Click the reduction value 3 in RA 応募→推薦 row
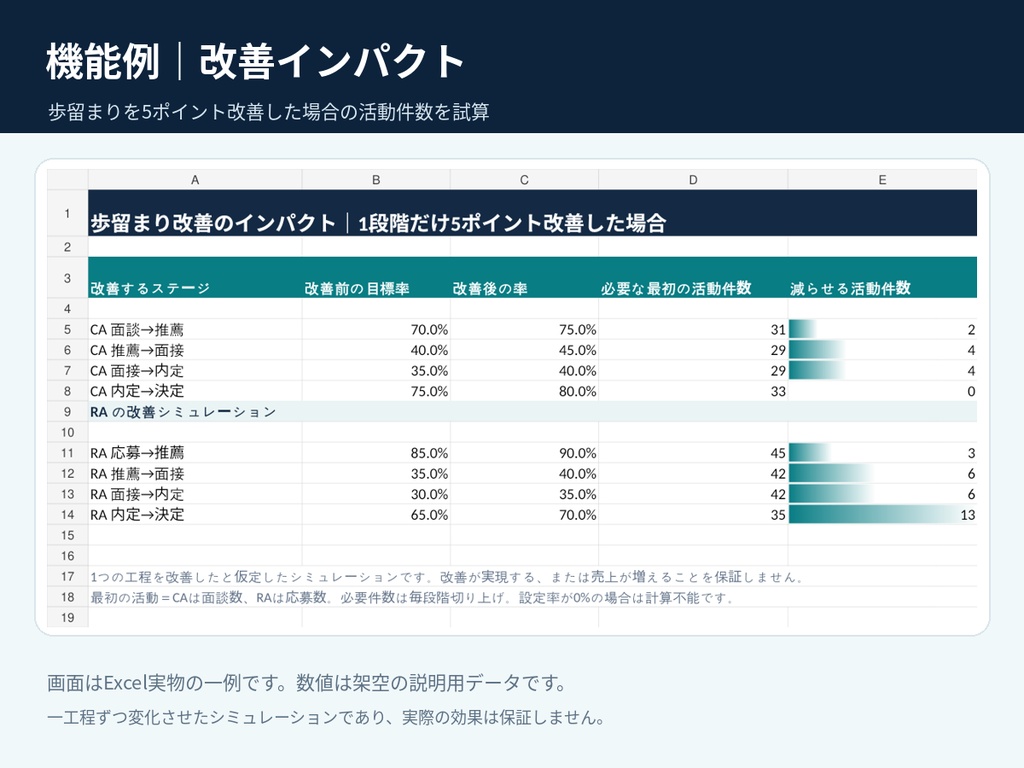This screenshot has width=1024, height=768. 882,453
